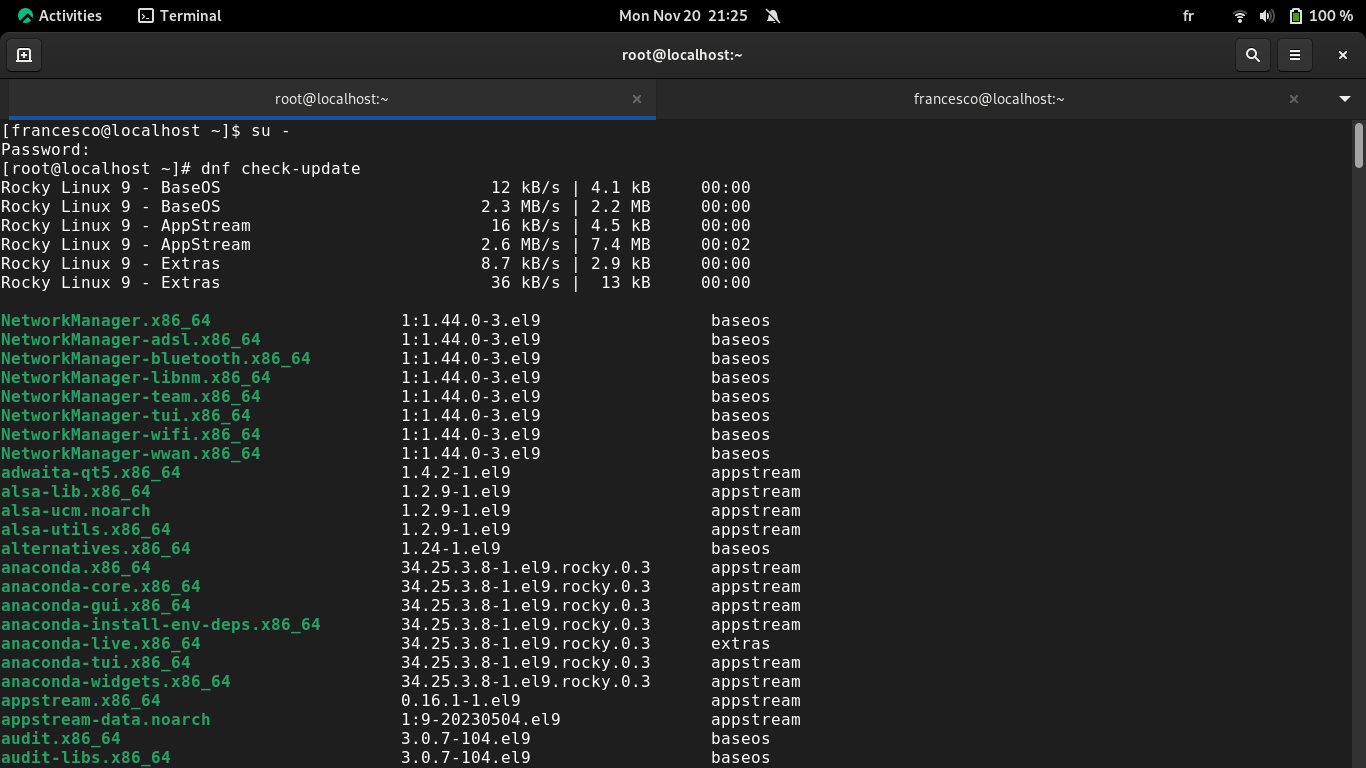Click the muted notifications bell icon
Image resolution: width=1366 pixels, height=768 pixels.
point(772,16)
